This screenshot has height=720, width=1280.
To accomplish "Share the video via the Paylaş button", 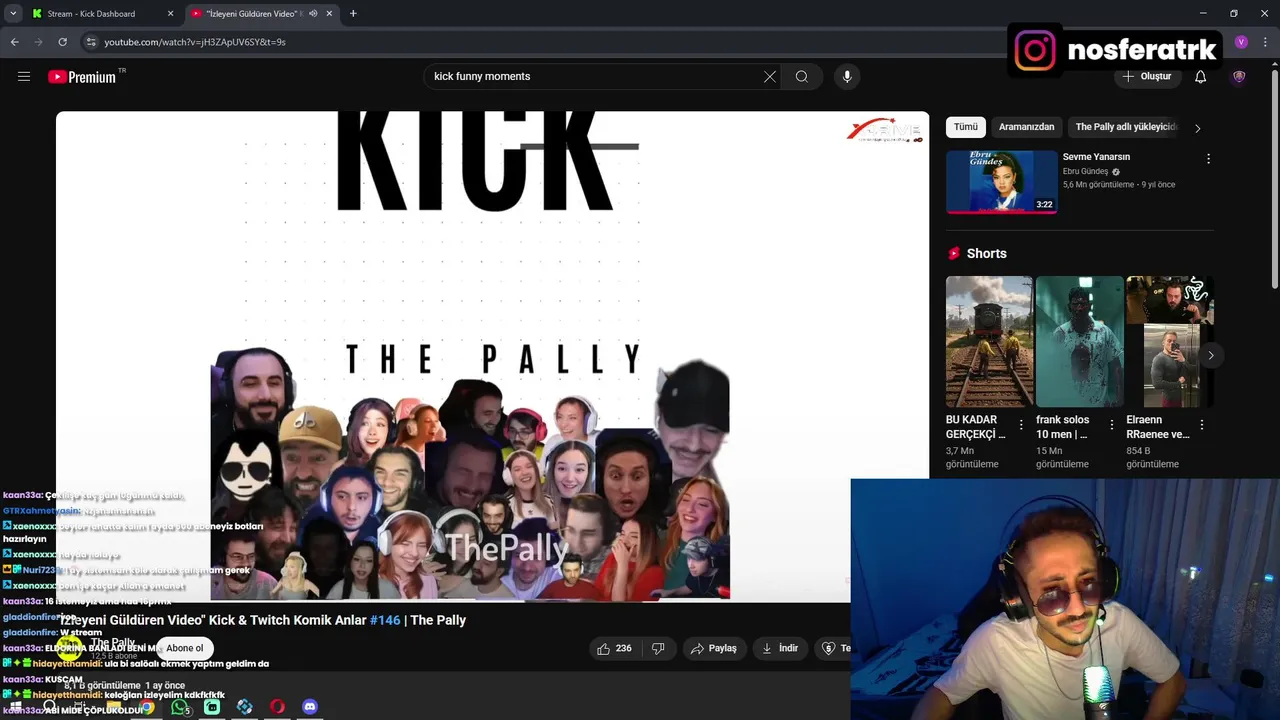I will pyautogui.click(x=714, y=649).
